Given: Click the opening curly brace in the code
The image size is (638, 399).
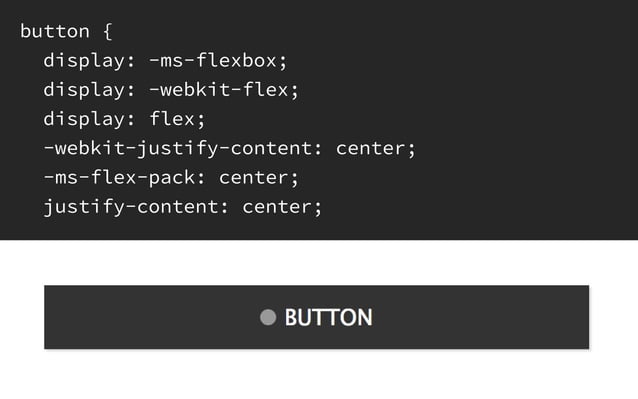Looking at the screenshot, I should click(x=107, y=31).
